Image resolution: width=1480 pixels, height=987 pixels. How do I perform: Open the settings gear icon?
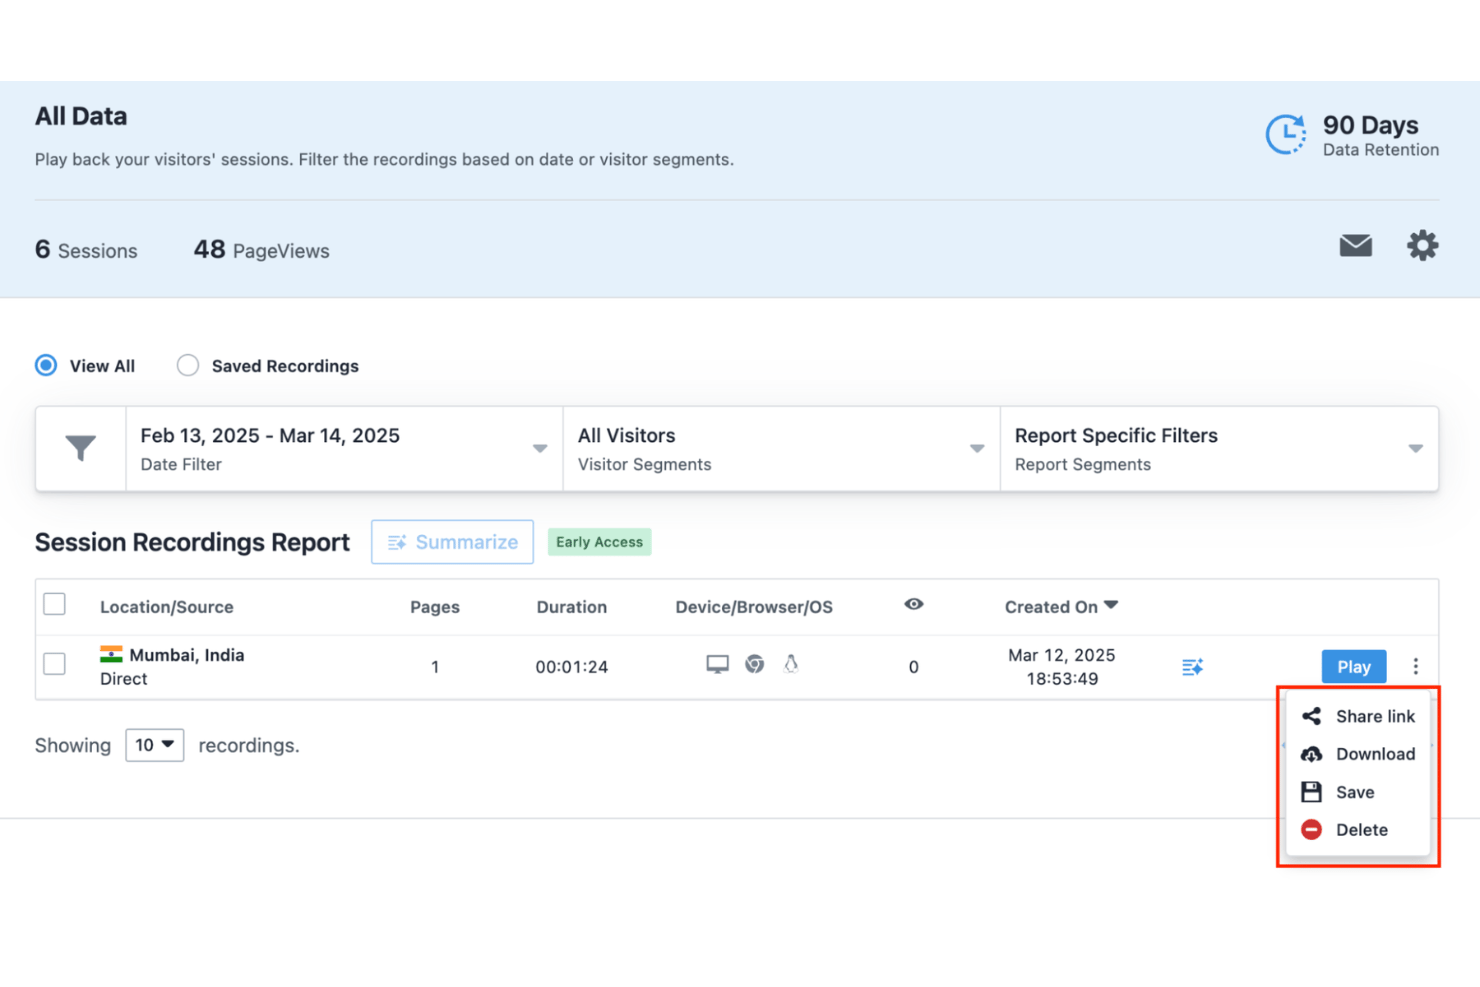[x=1422, y=245]
